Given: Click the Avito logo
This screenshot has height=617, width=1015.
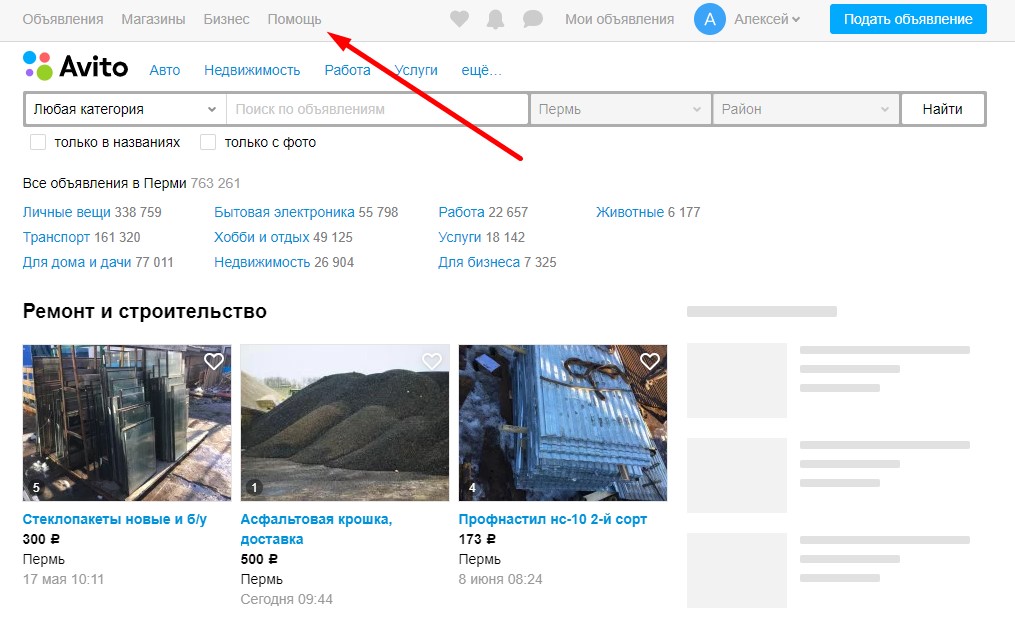Looking at the screenshot, I should click(x=76, y=66).
